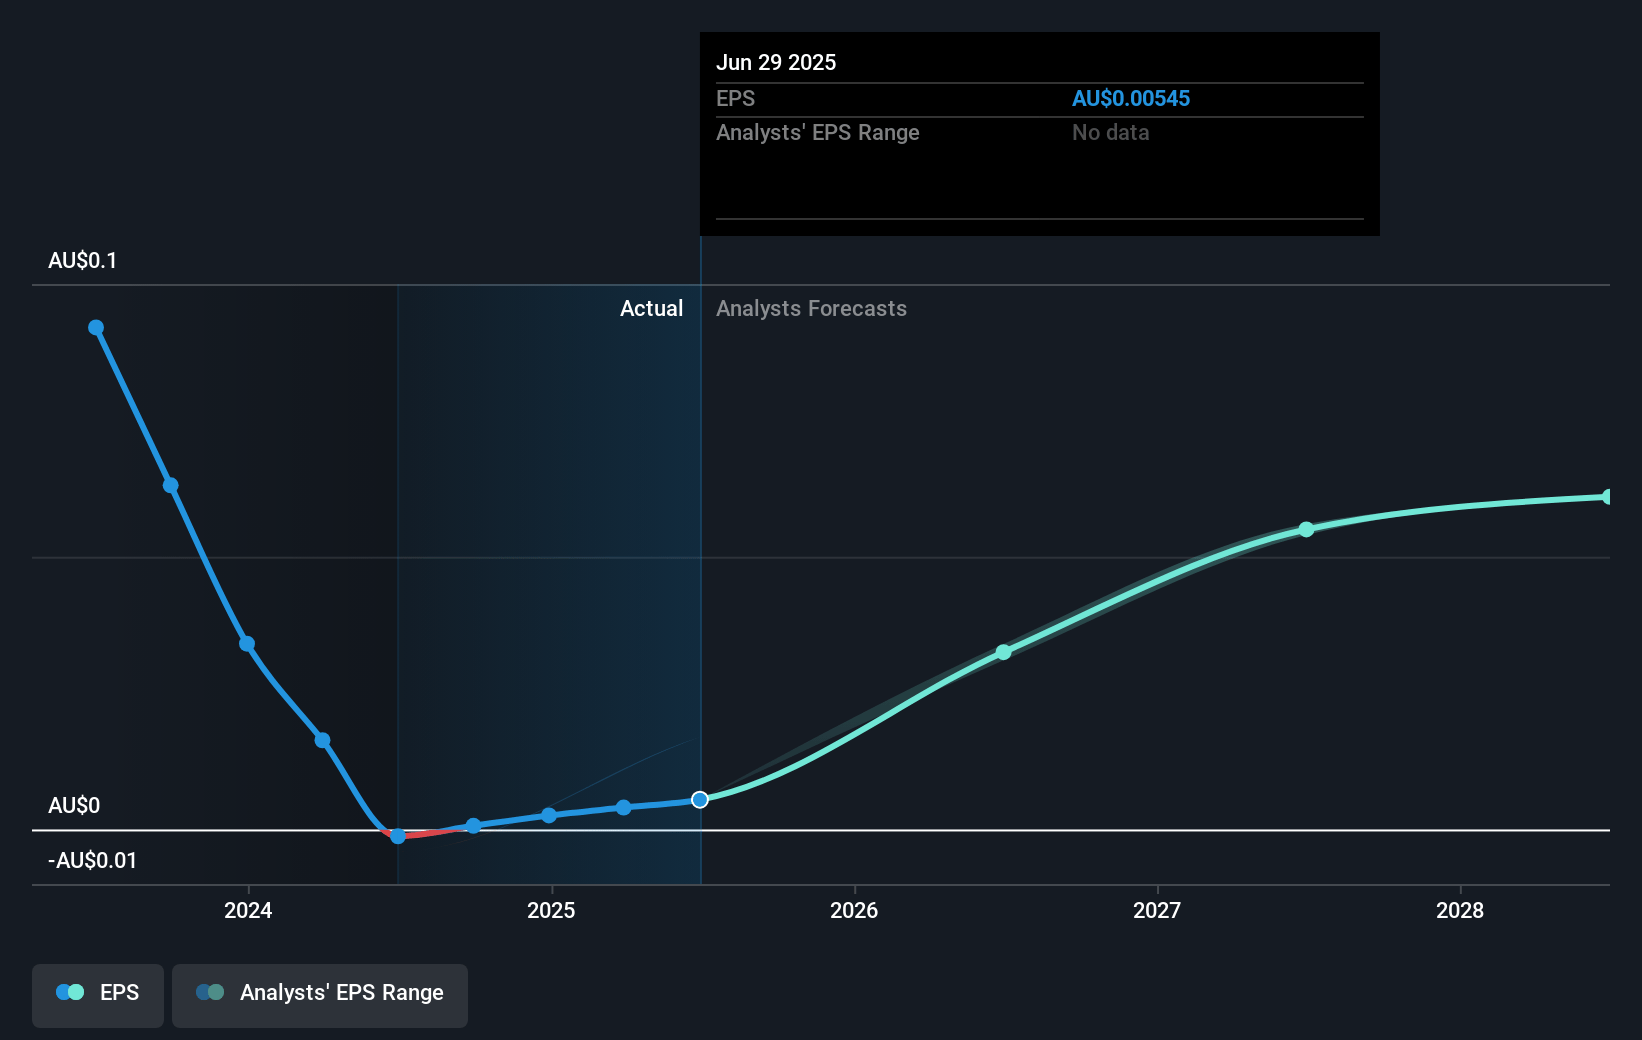Click the EPS data point at start of 2024
Image resolution: width=1642 pixels, height=1040 pixels.
pyautogui.click(x=247, y=644)
